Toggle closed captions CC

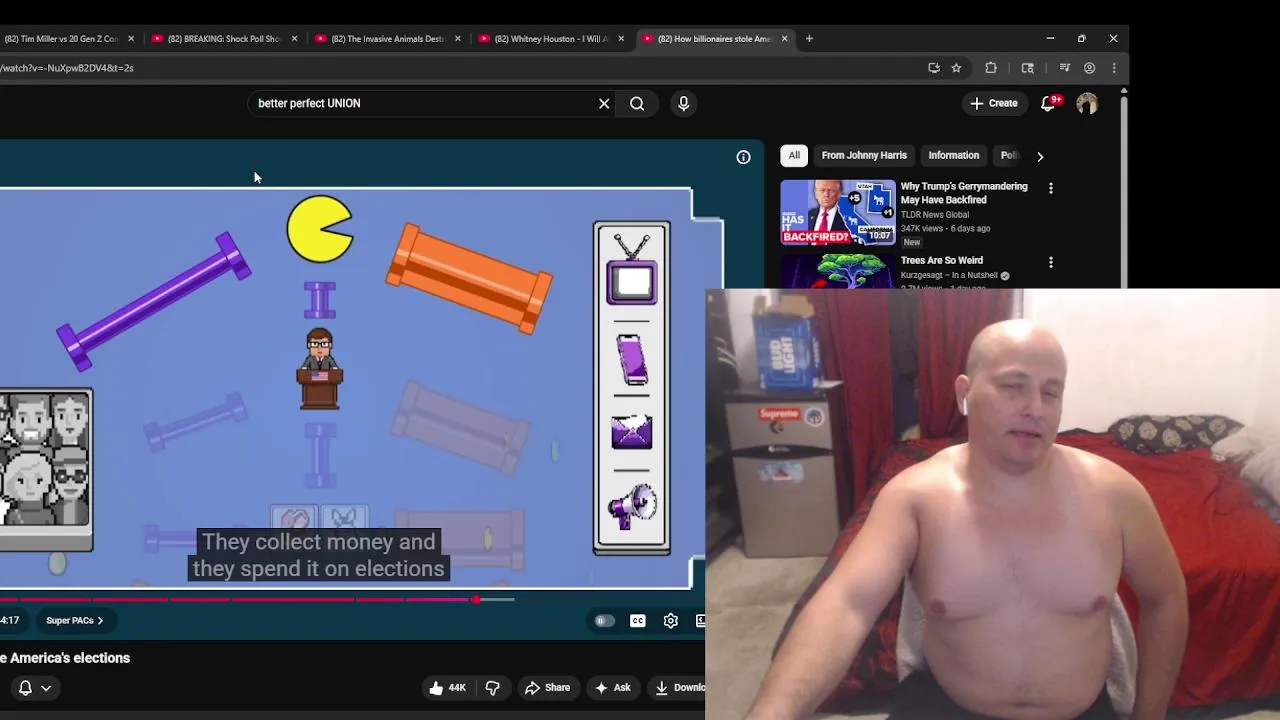point(638,621)
